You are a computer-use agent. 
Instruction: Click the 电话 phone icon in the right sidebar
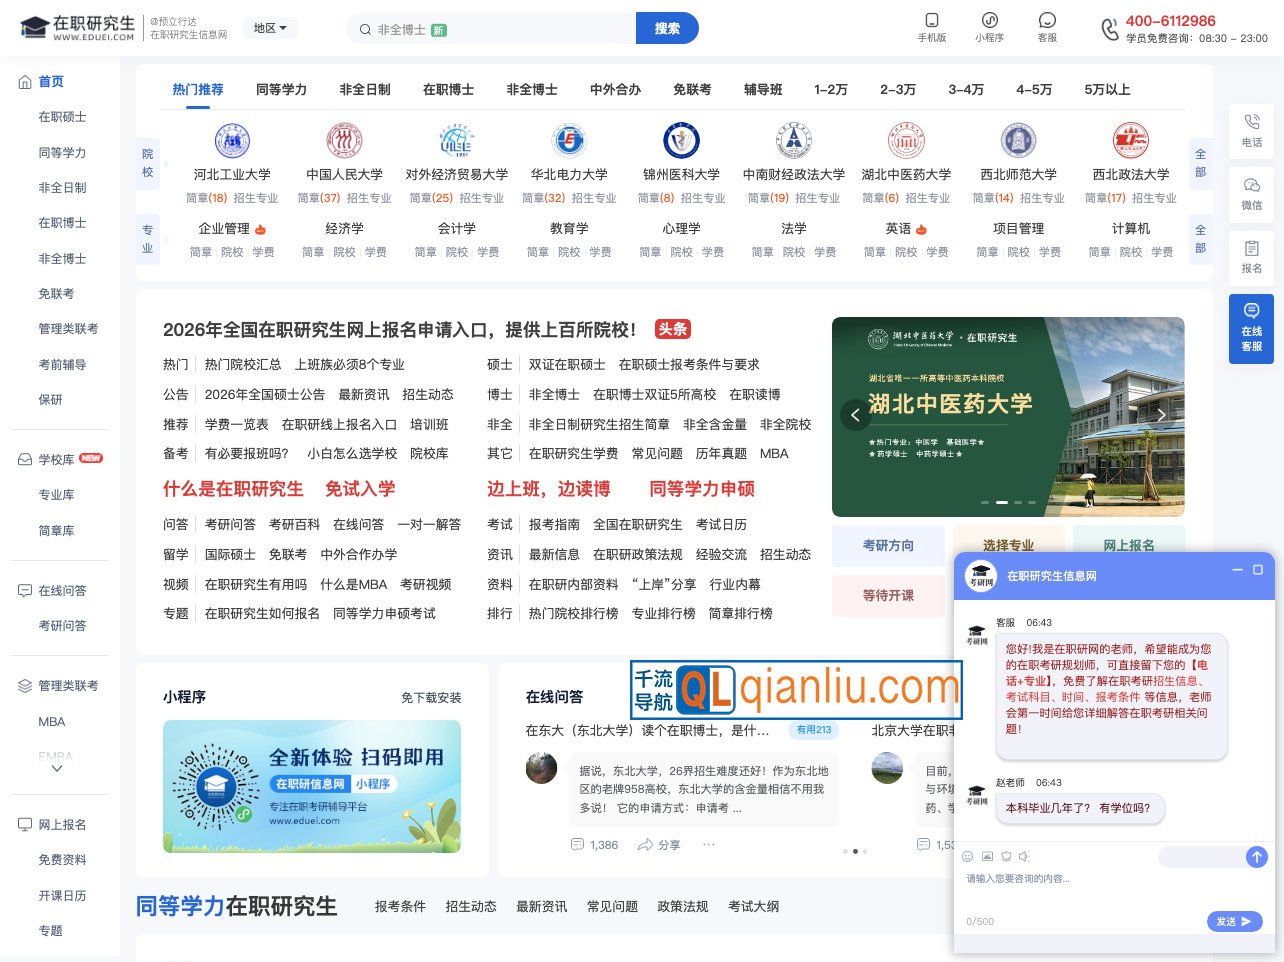click(1251, 132)
